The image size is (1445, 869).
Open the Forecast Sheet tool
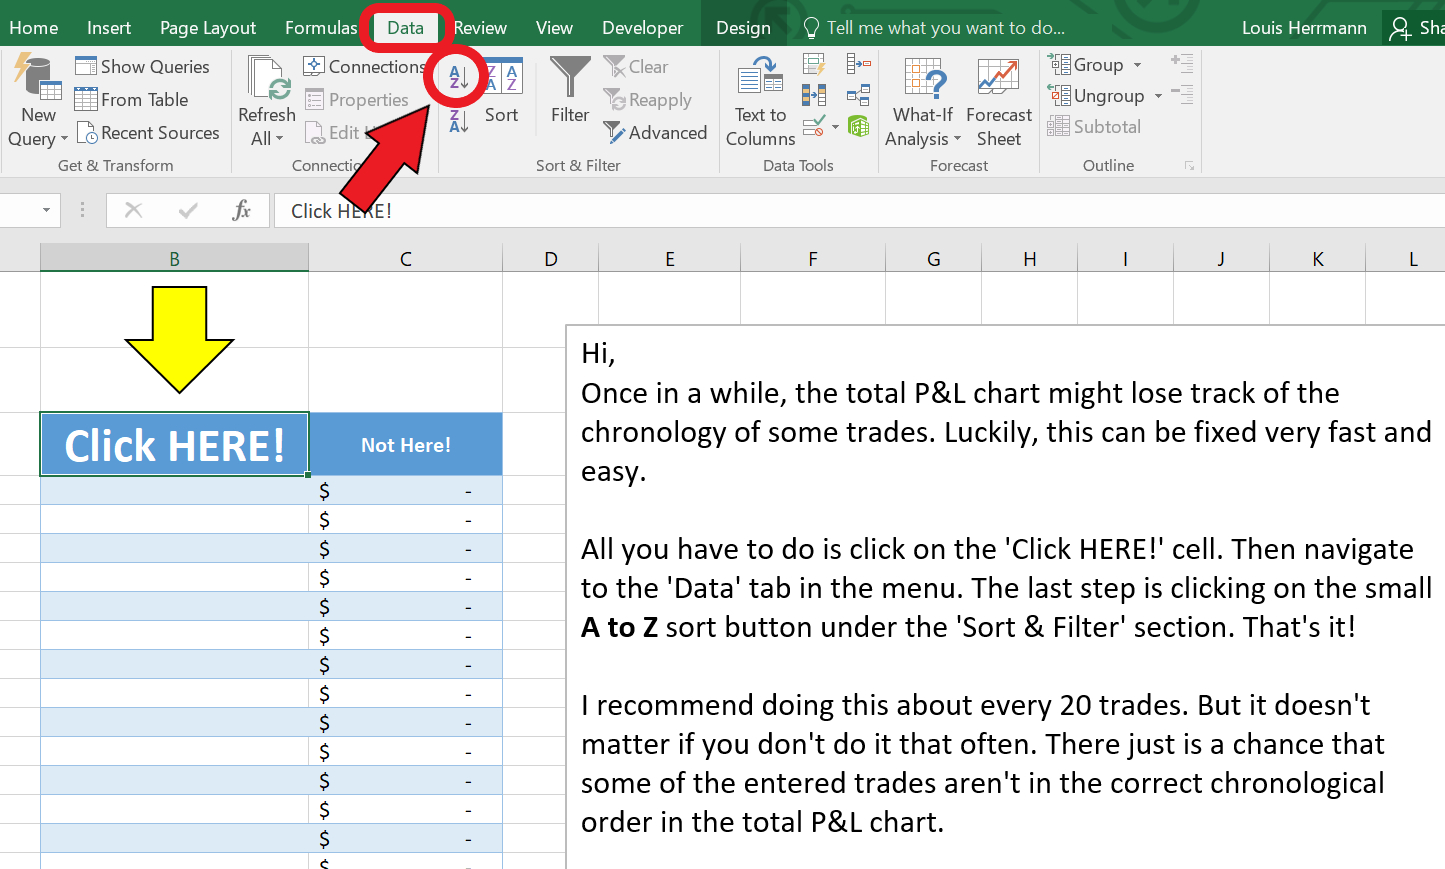point(998,102)
